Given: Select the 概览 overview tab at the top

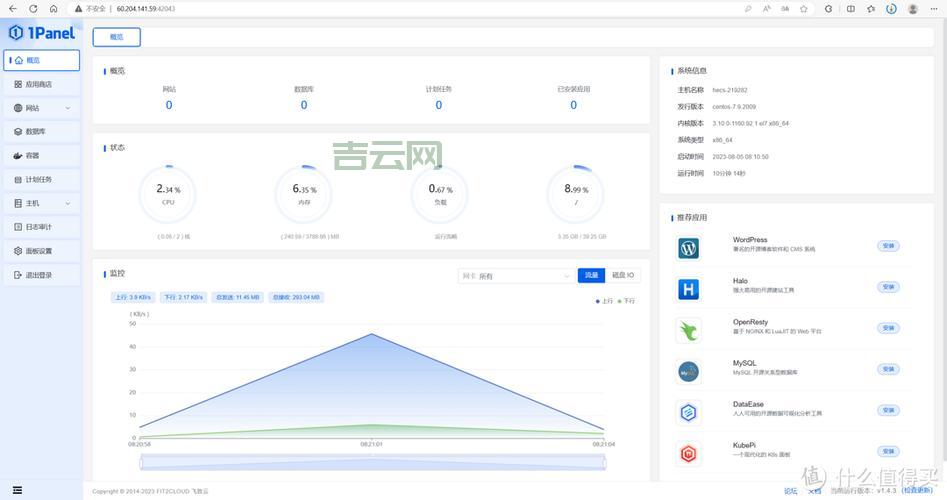Looking at the screenshot, I should [x=117, y=37].
